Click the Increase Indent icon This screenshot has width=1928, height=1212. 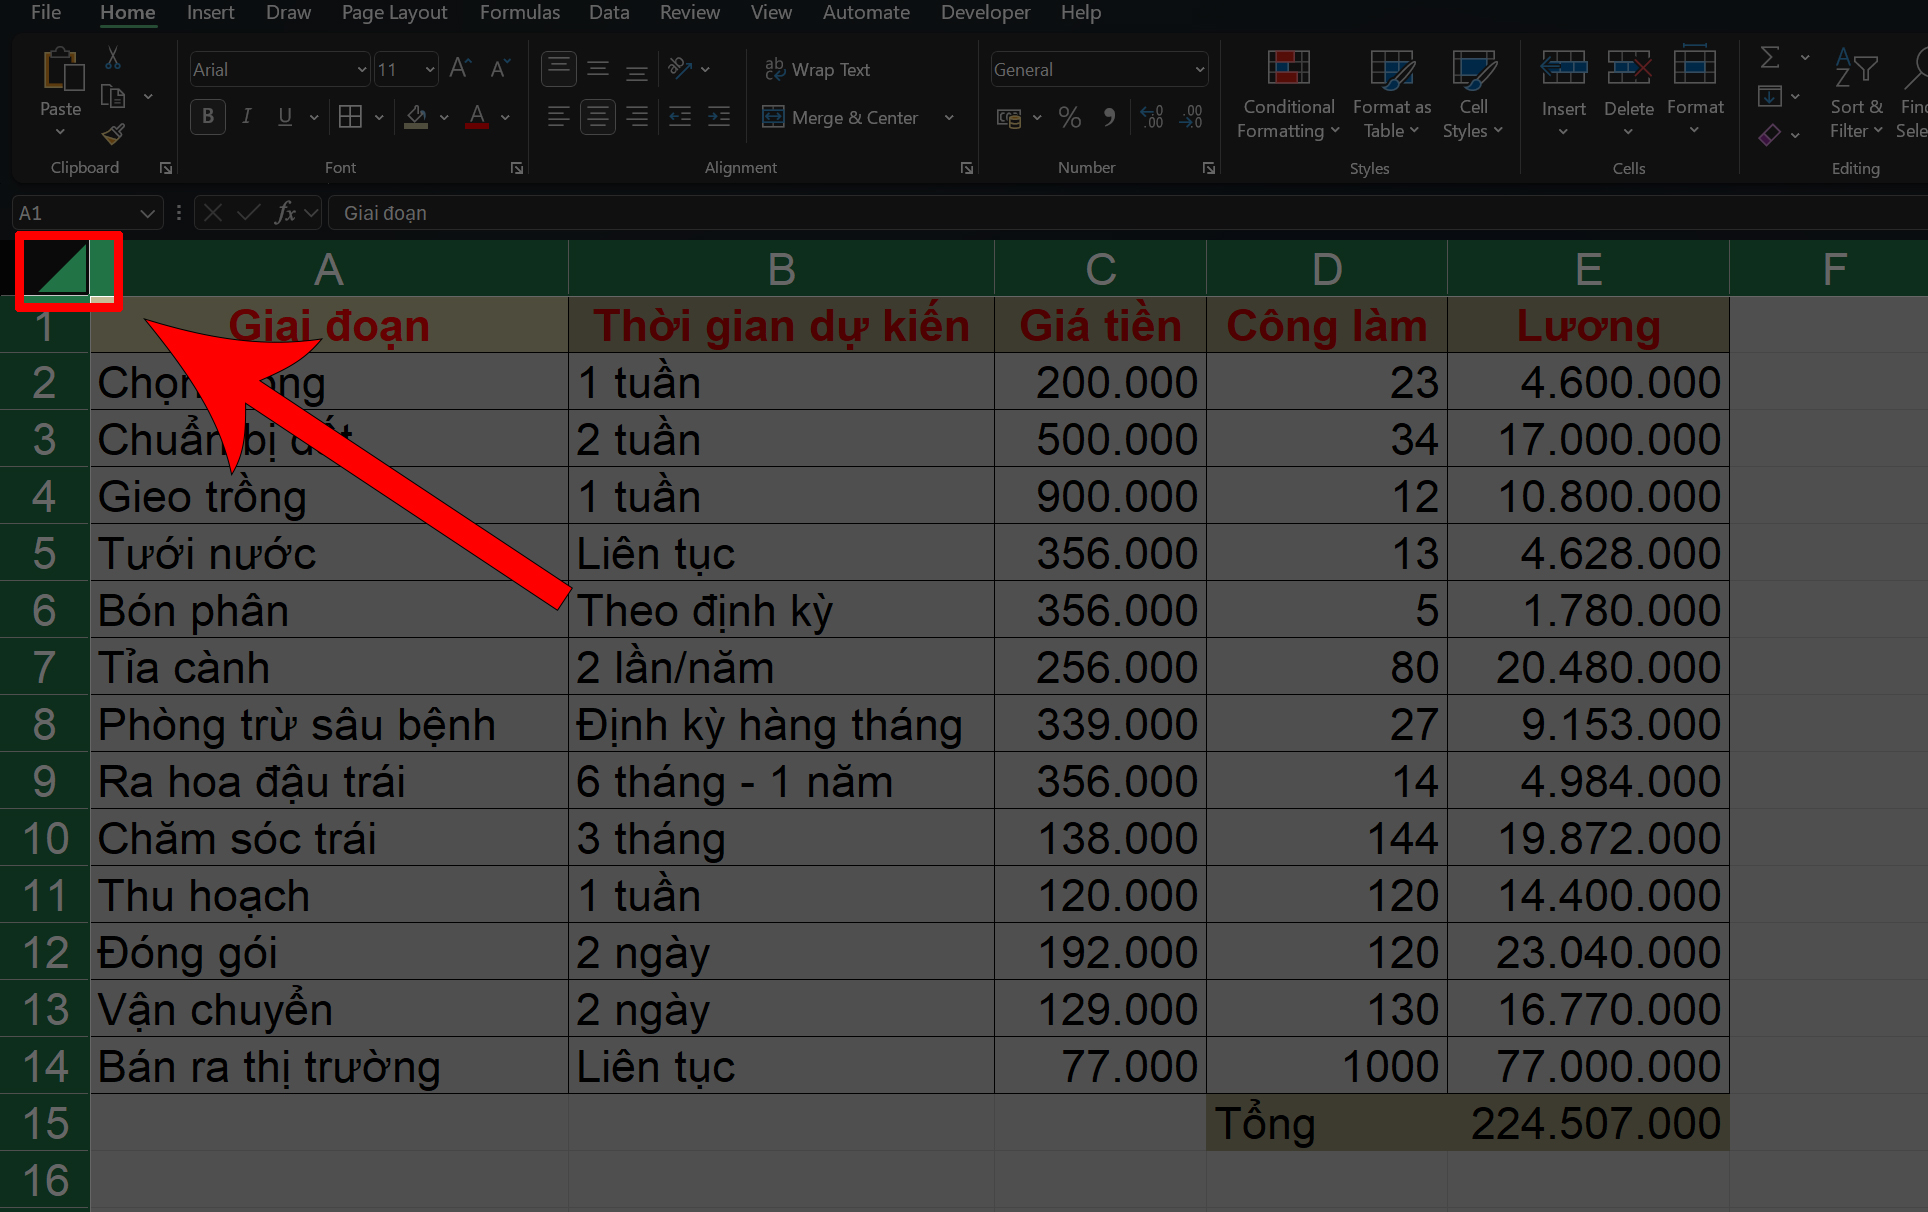pos(719,117)
